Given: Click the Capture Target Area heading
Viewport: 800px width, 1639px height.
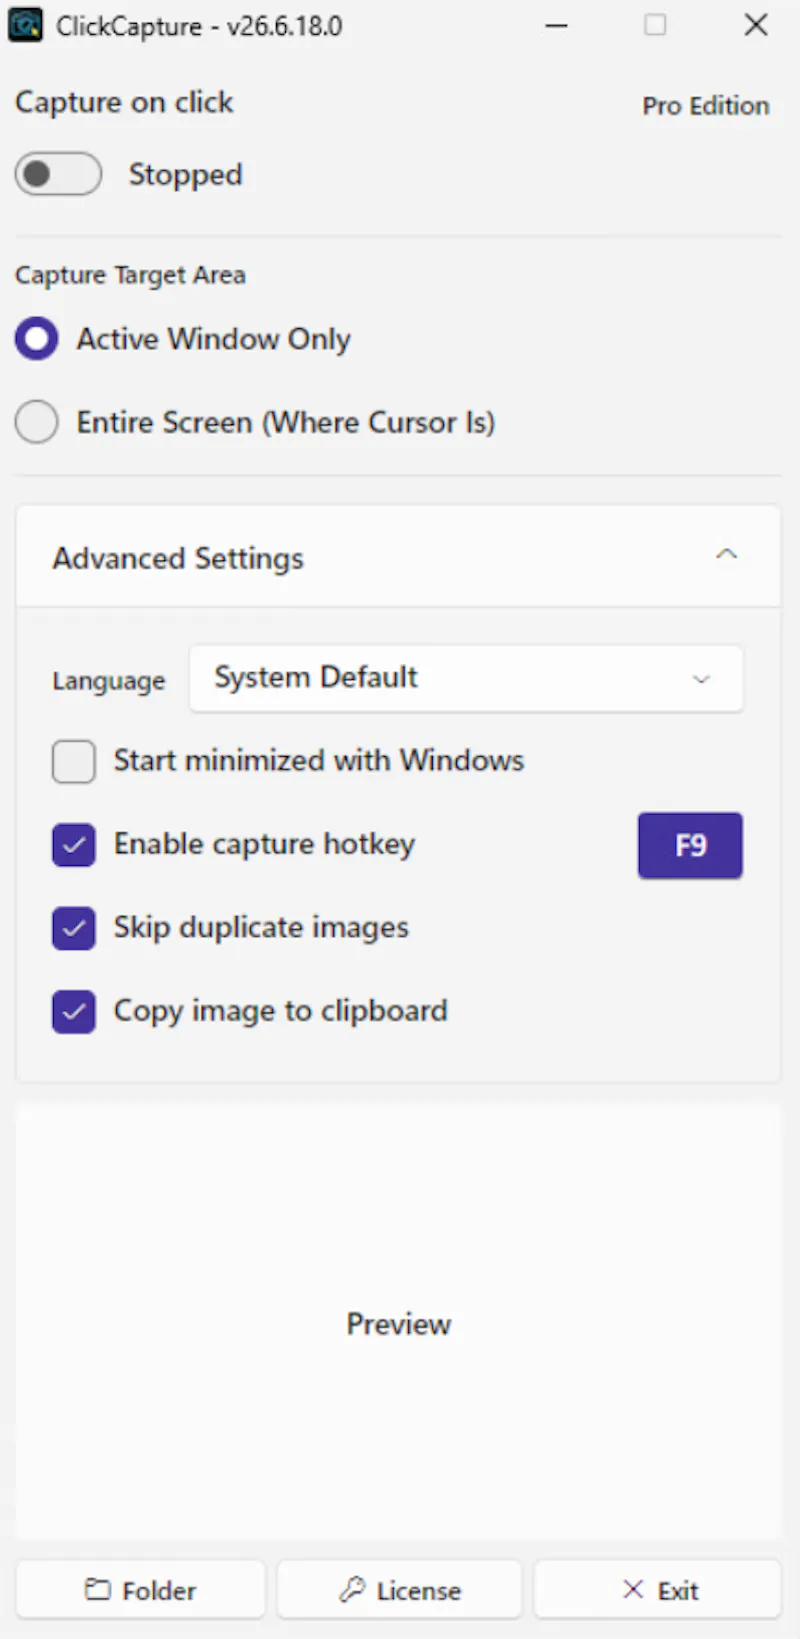Looking at the screenshot, I should coord(130,275).
